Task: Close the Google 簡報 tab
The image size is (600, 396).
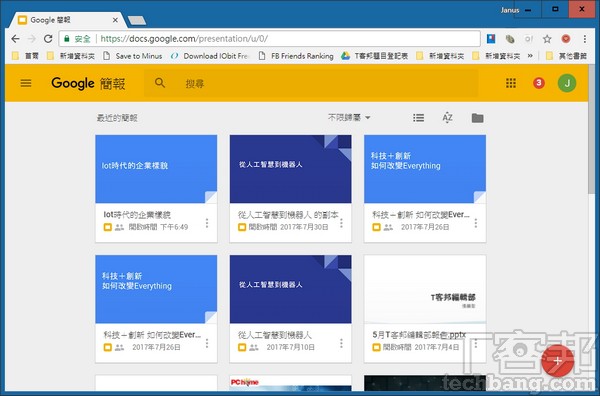Action: pos(115,20)
